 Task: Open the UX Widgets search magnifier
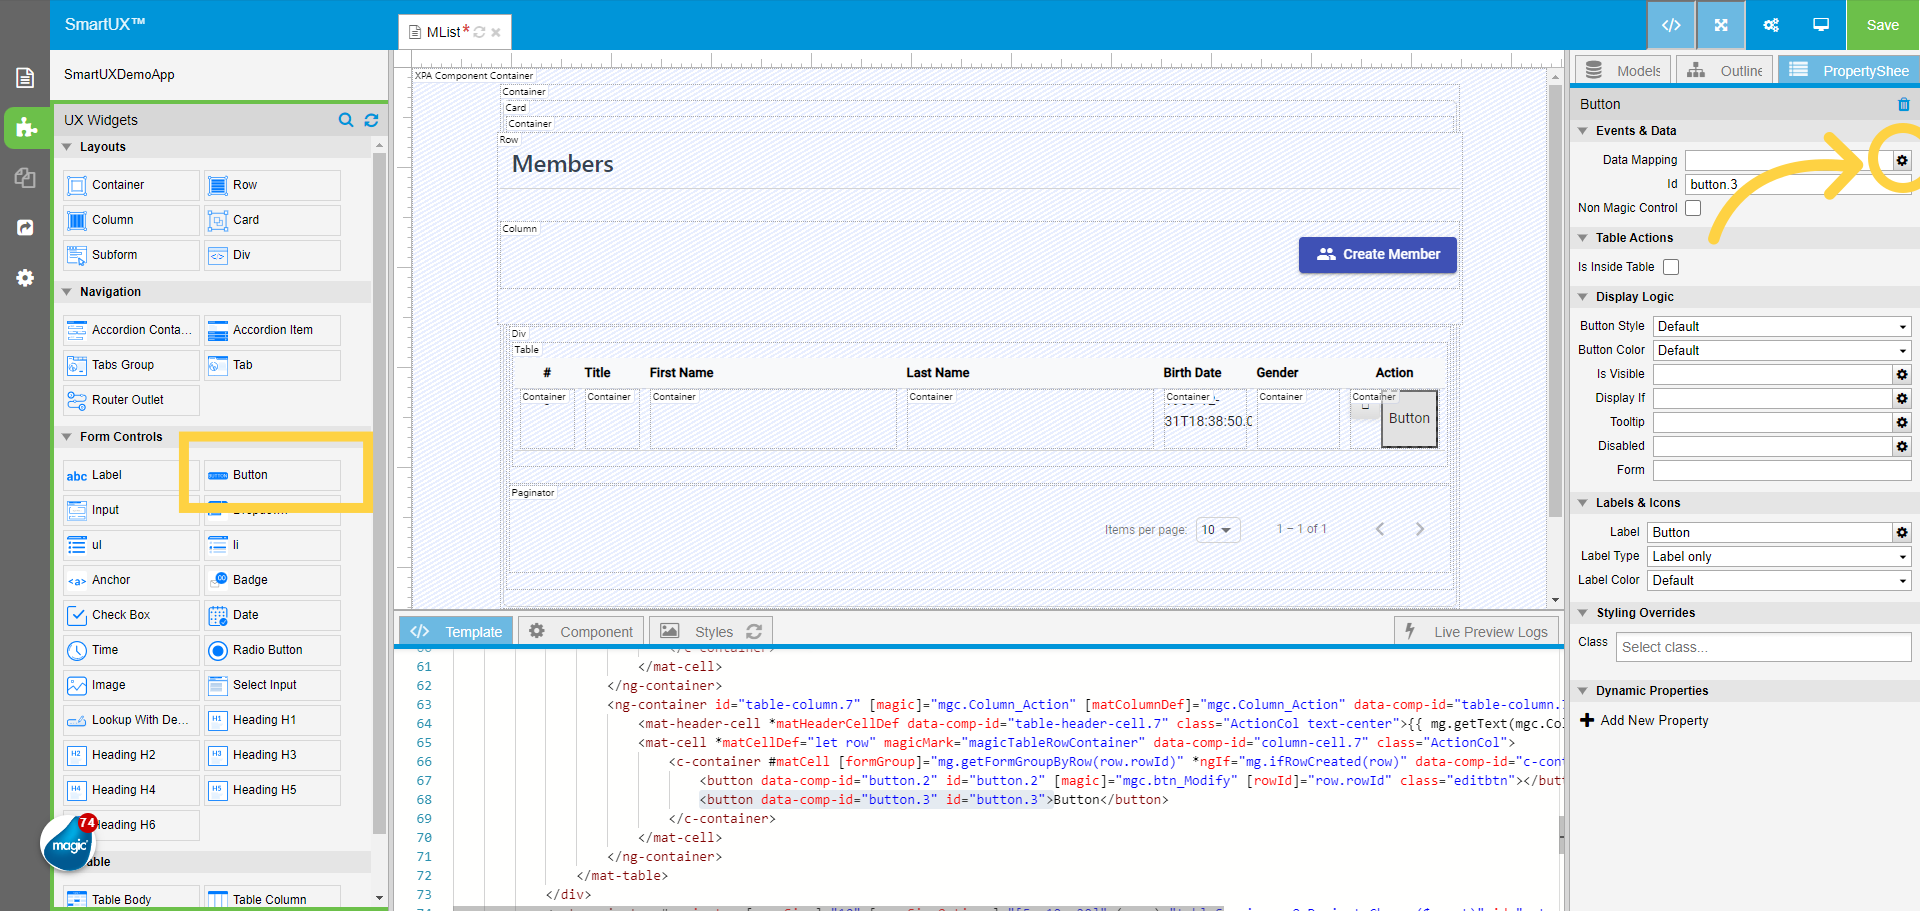tap(346, 120)
